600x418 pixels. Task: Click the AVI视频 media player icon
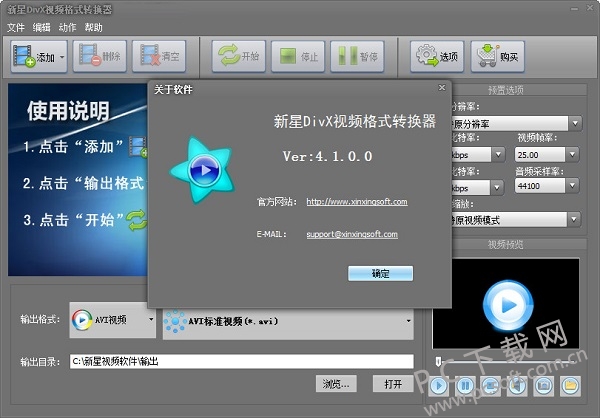point(82,320)
